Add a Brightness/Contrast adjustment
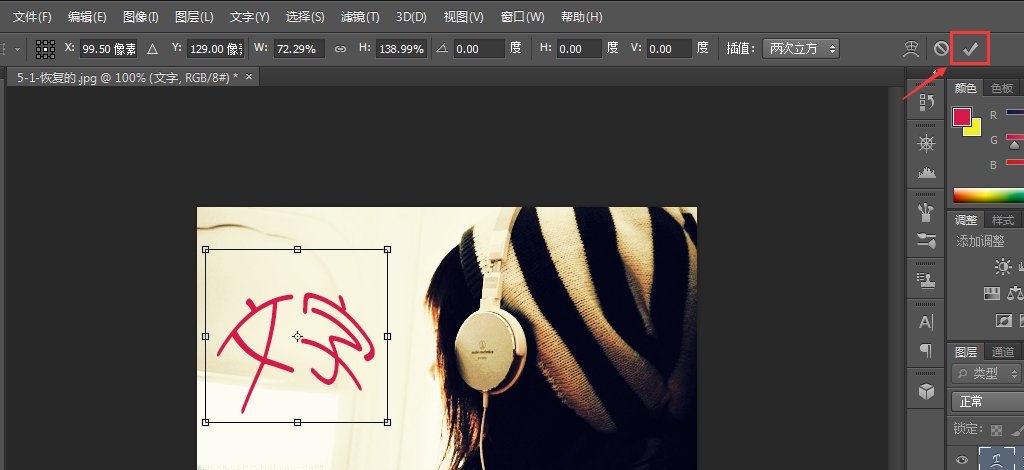Screen dimensions: 1024x470 1002,266
